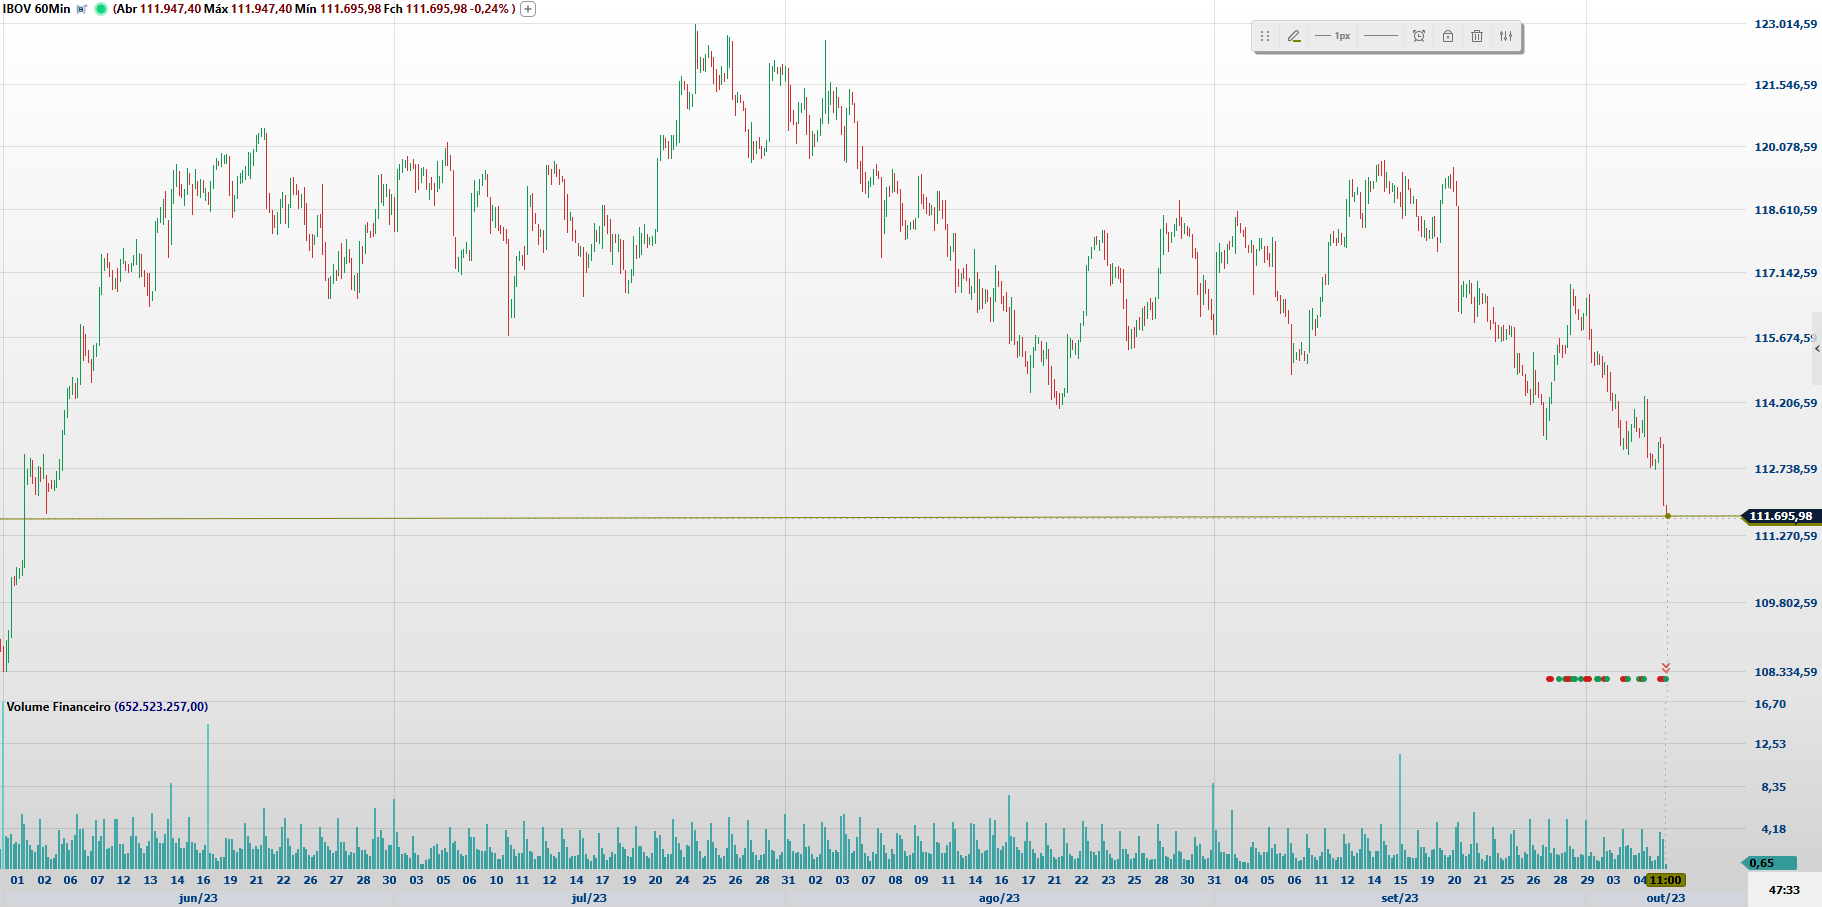The width and height of the screenshot is (1822, 907).
Task: Create alert with alarm clock icon
Action: click(x=1418, y=36)
